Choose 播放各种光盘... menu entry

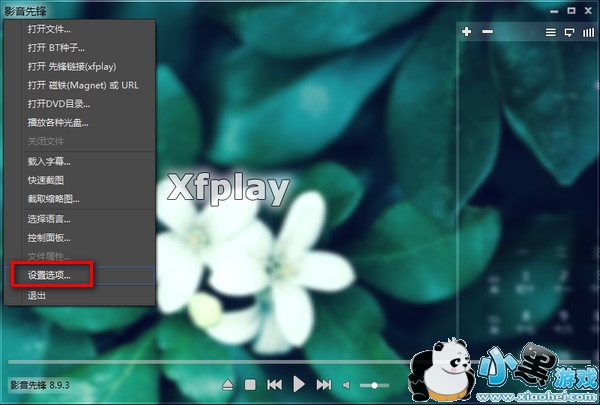tap(80, 122)
